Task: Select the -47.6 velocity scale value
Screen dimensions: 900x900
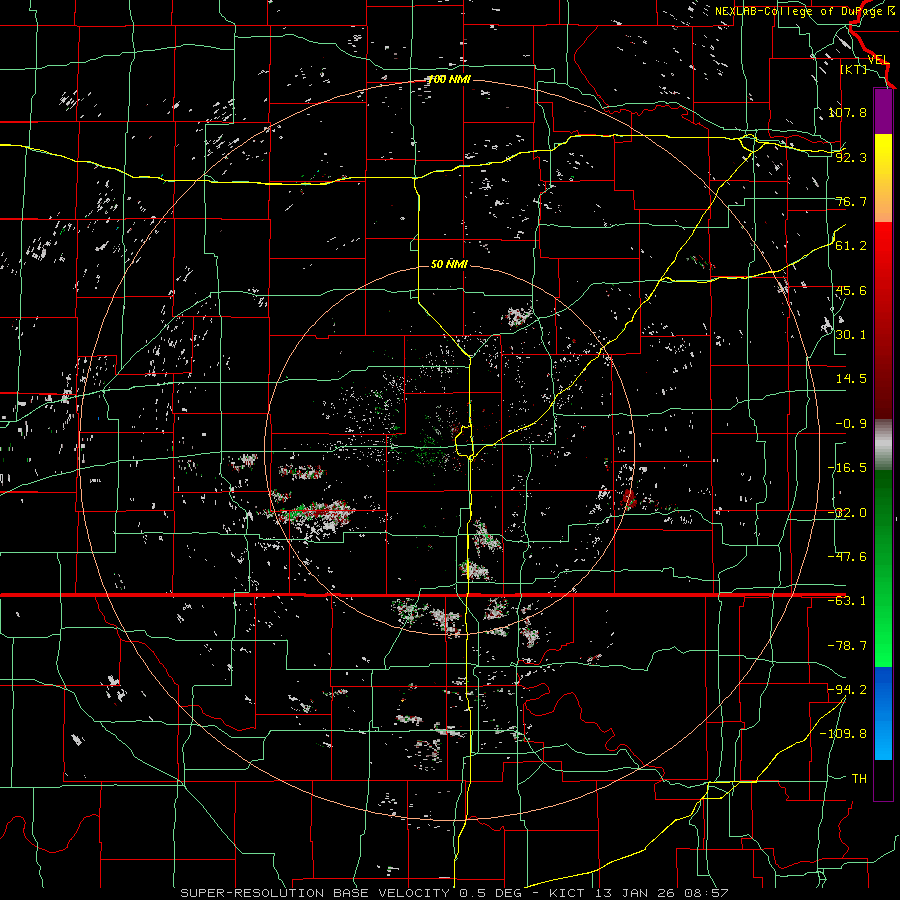Action: [x=848, y=557]
